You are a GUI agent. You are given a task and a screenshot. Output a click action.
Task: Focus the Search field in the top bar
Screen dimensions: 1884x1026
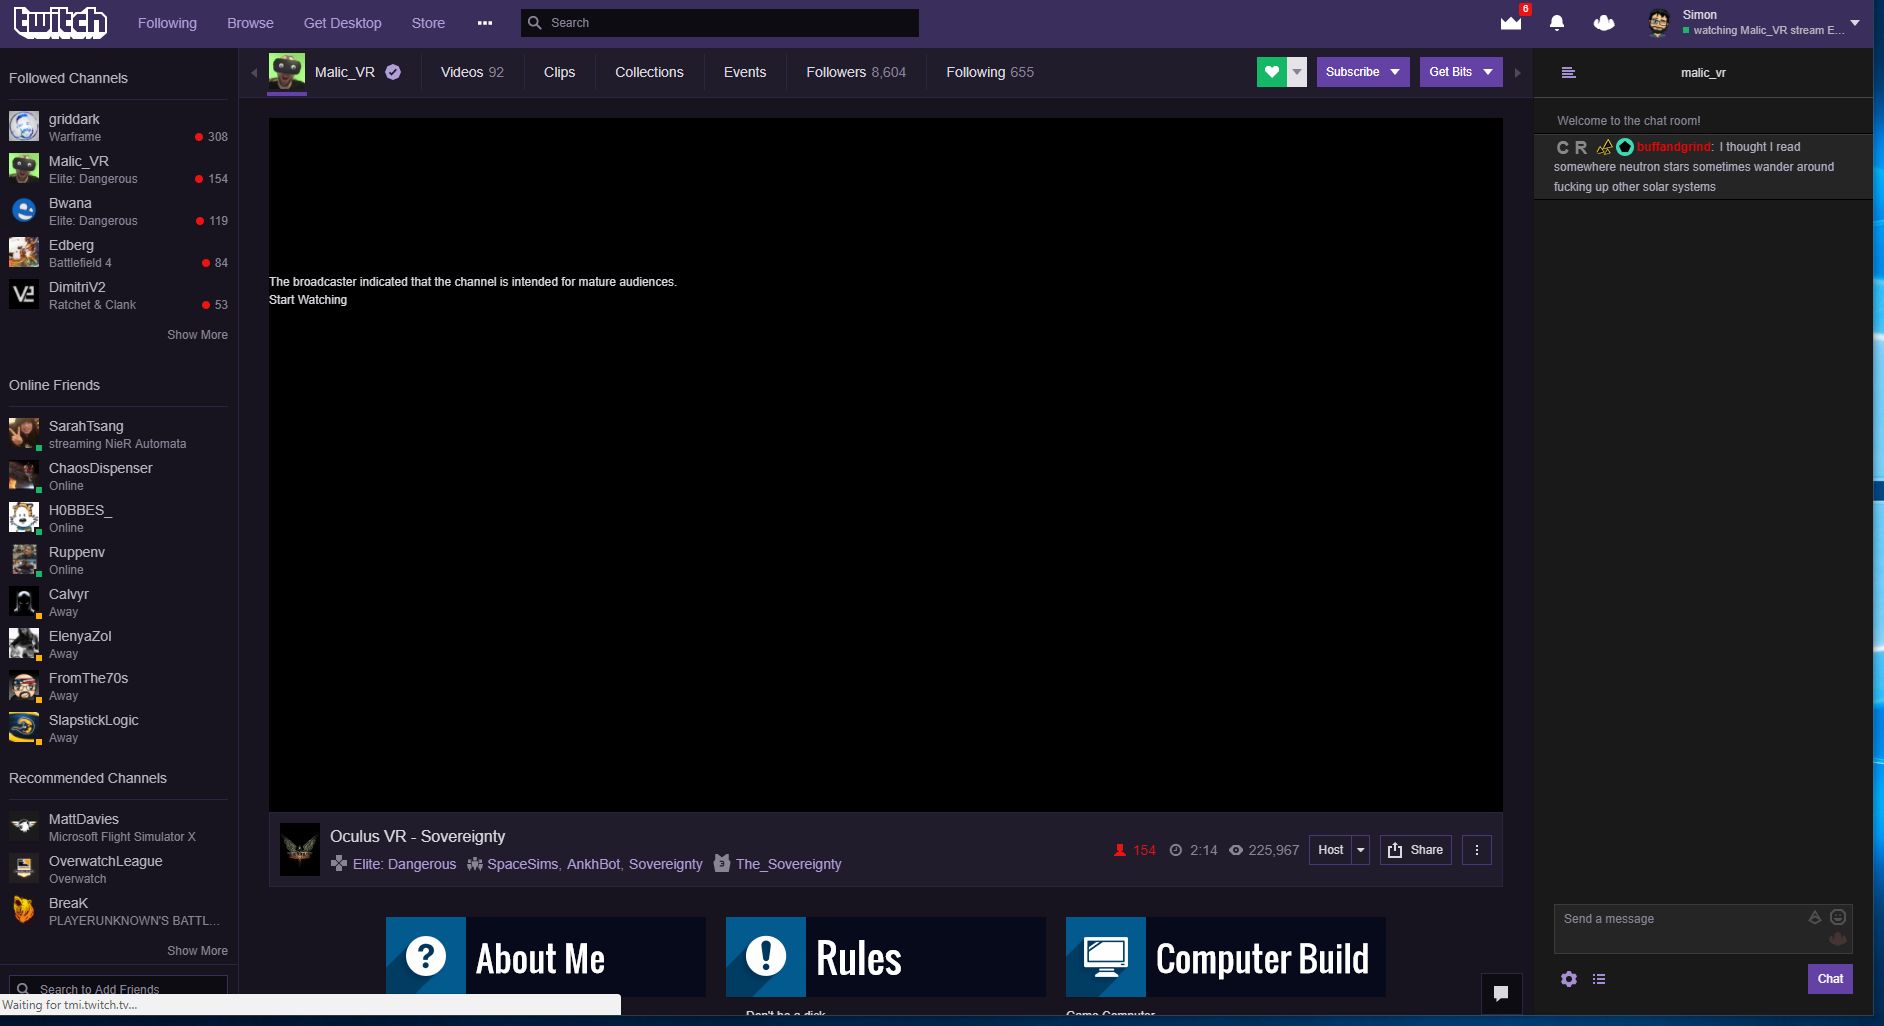720,23
